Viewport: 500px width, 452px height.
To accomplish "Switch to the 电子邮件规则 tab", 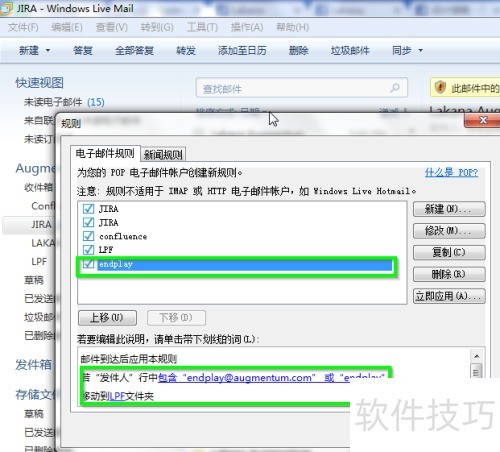I will 105,154.
